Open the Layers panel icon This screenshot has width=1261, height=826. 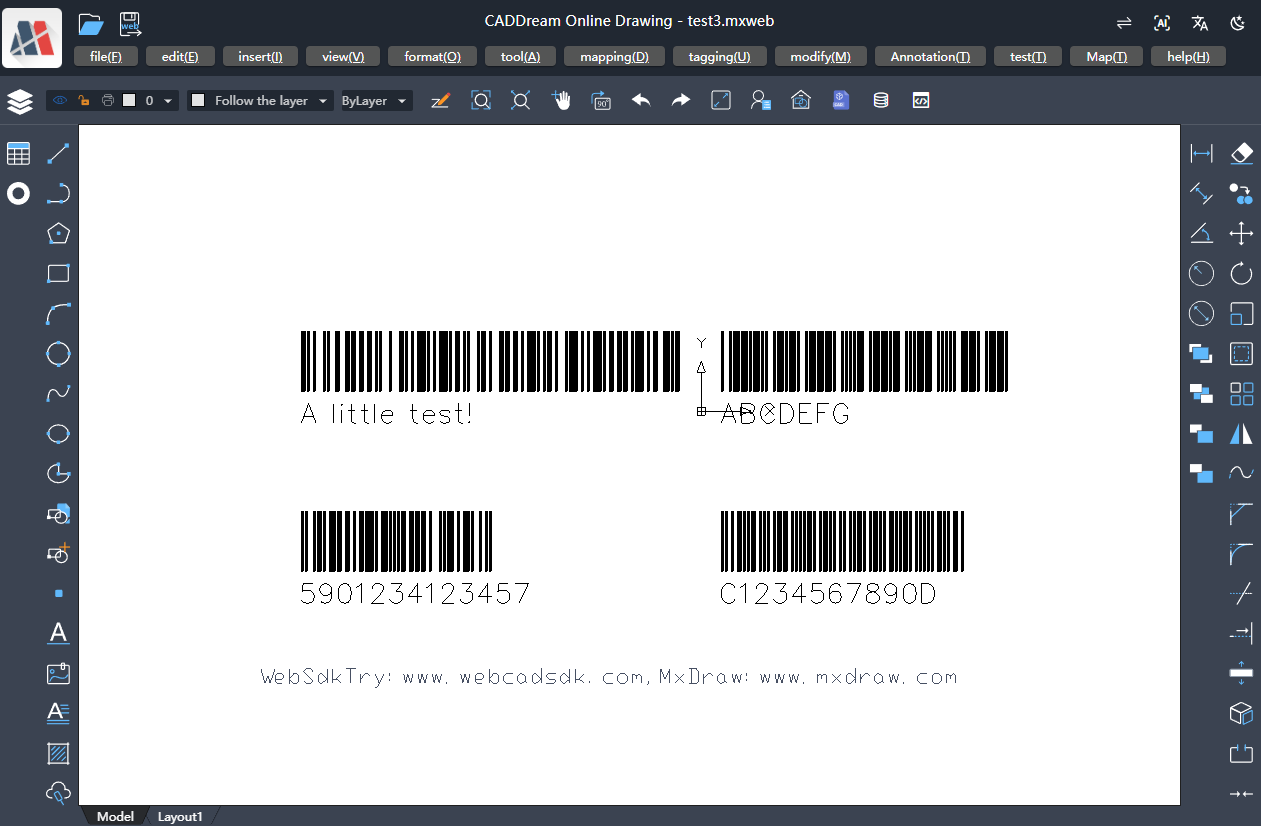click(20, 101)
